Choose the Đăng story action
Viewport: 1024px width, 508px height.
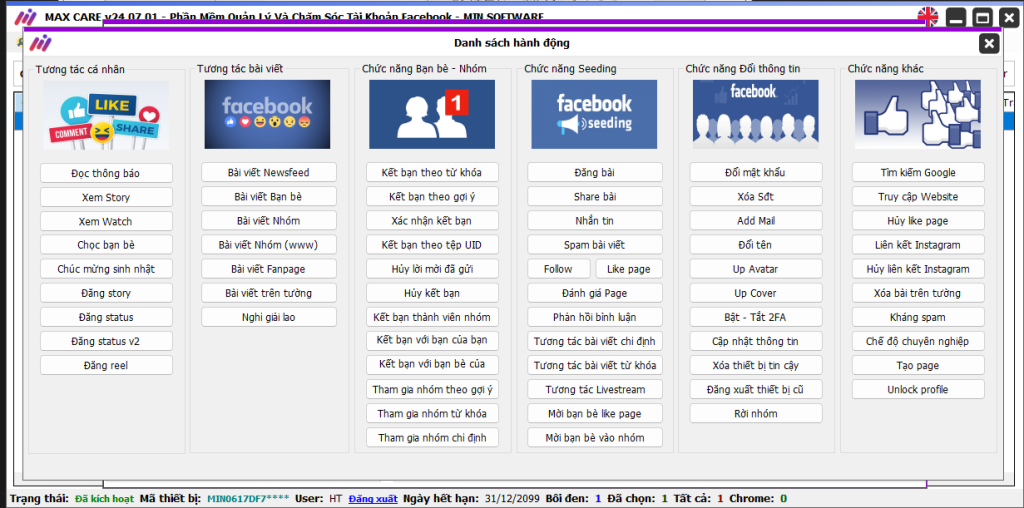tap(106, 293)
